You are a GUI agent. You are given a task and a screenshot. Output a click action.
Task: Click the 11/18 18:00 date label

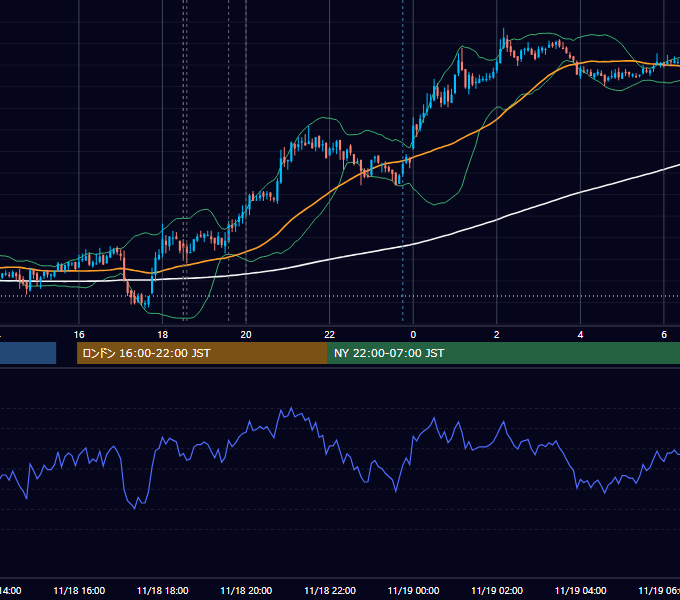point(163,591)
